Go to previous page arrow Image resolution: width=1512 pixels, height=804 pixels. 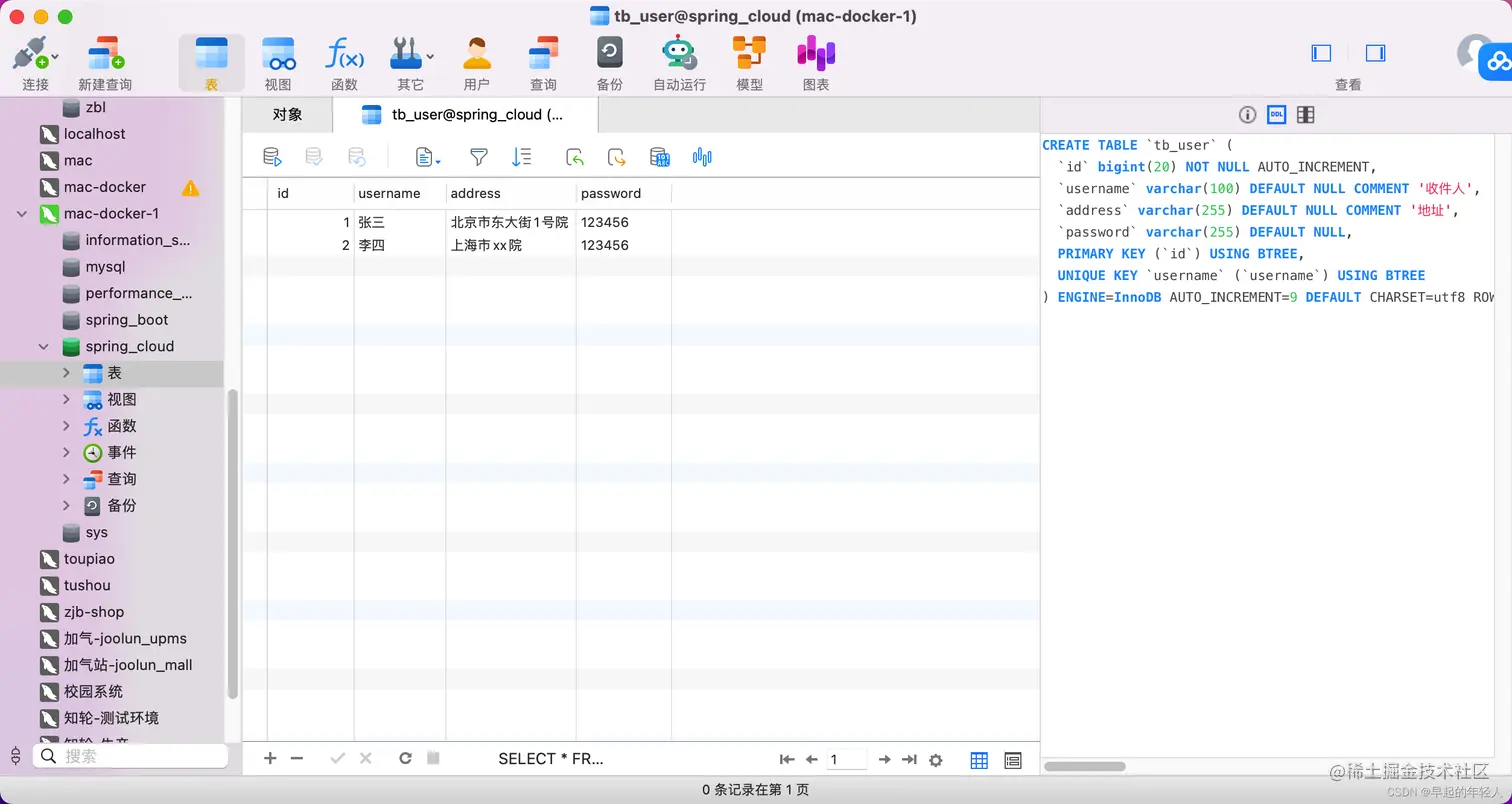812,760
